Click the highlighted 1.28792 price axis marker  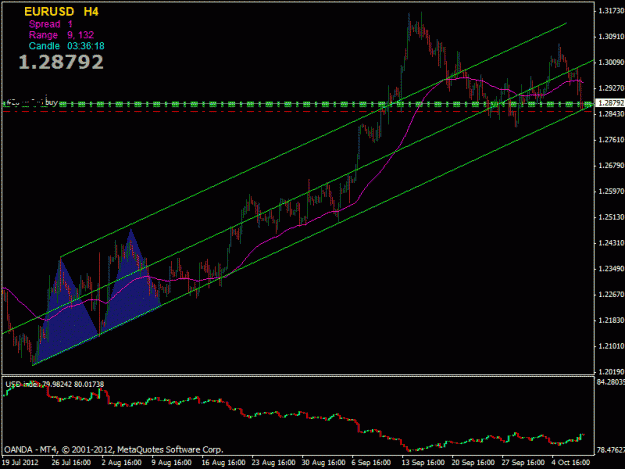610,103
